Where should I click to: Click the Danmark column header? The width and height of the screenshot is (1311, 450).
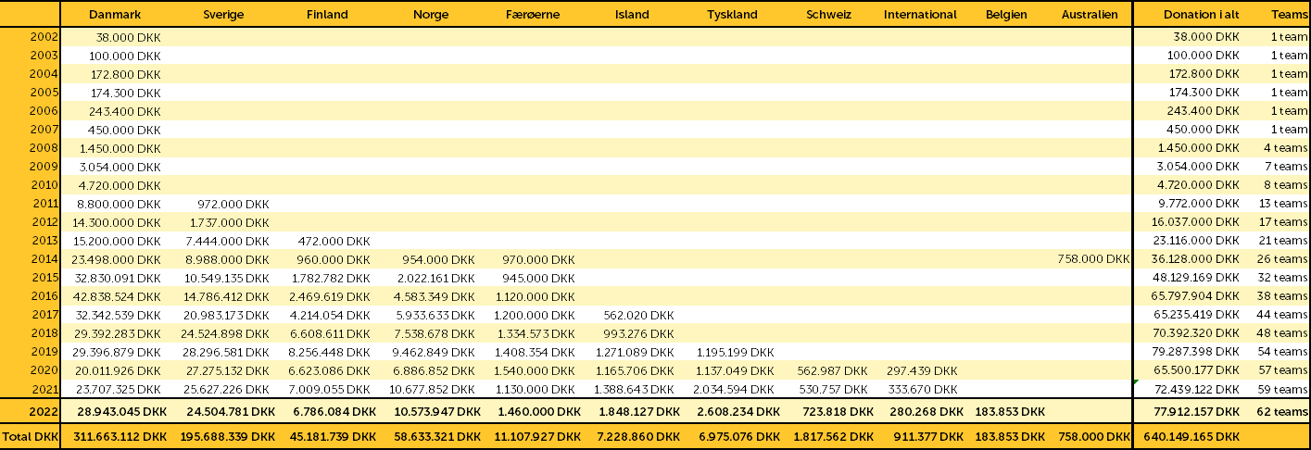(x=114, y=15)
